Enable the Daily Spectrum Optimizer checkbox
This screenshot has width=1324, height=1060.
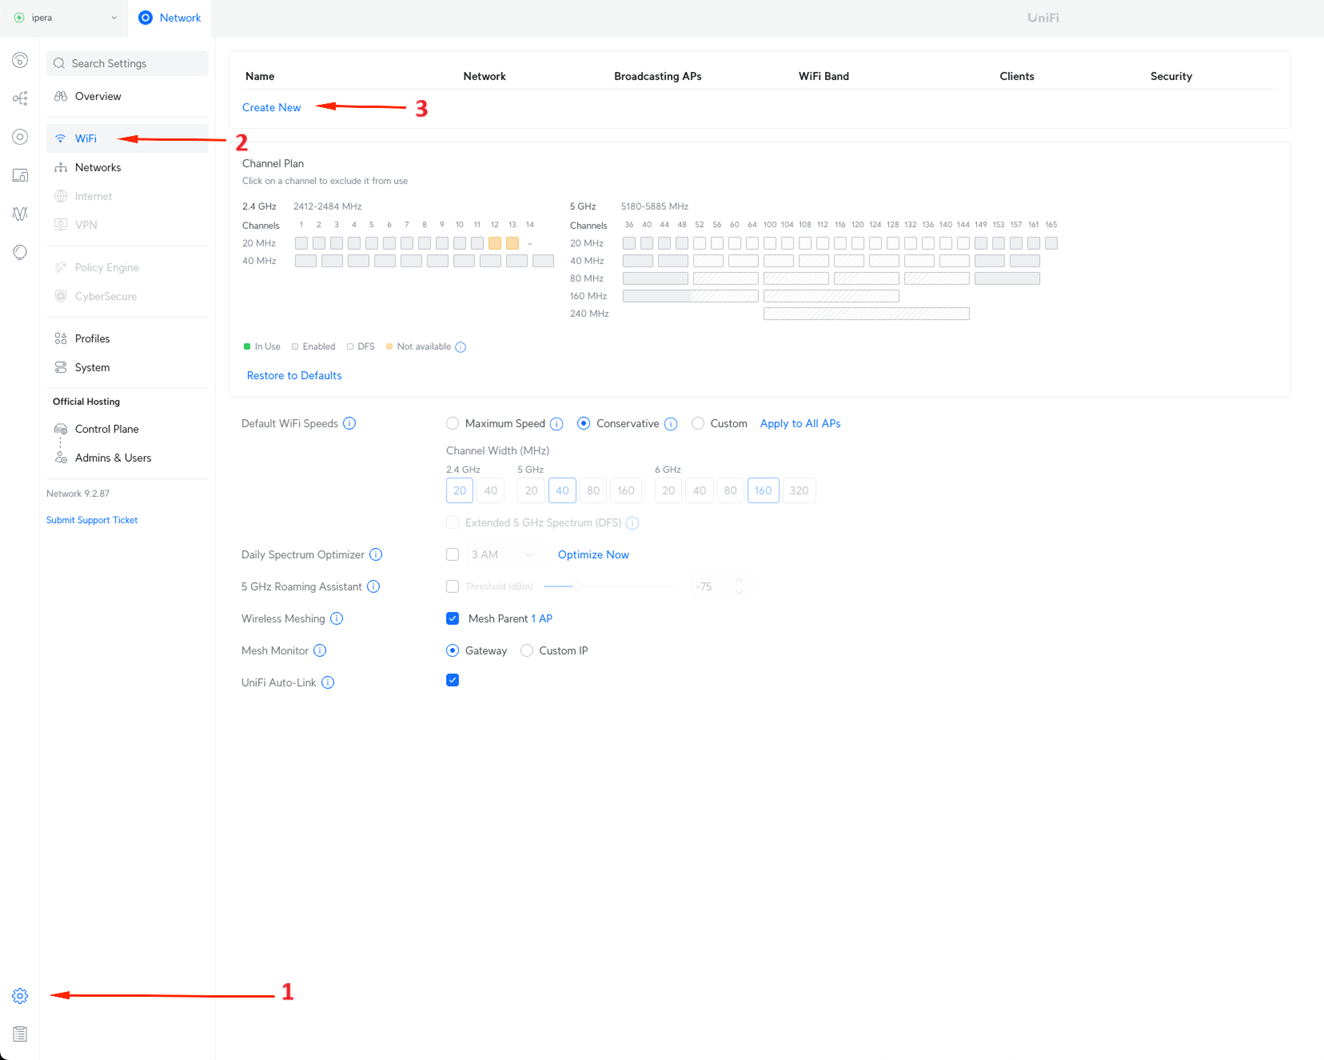[452, 554]
